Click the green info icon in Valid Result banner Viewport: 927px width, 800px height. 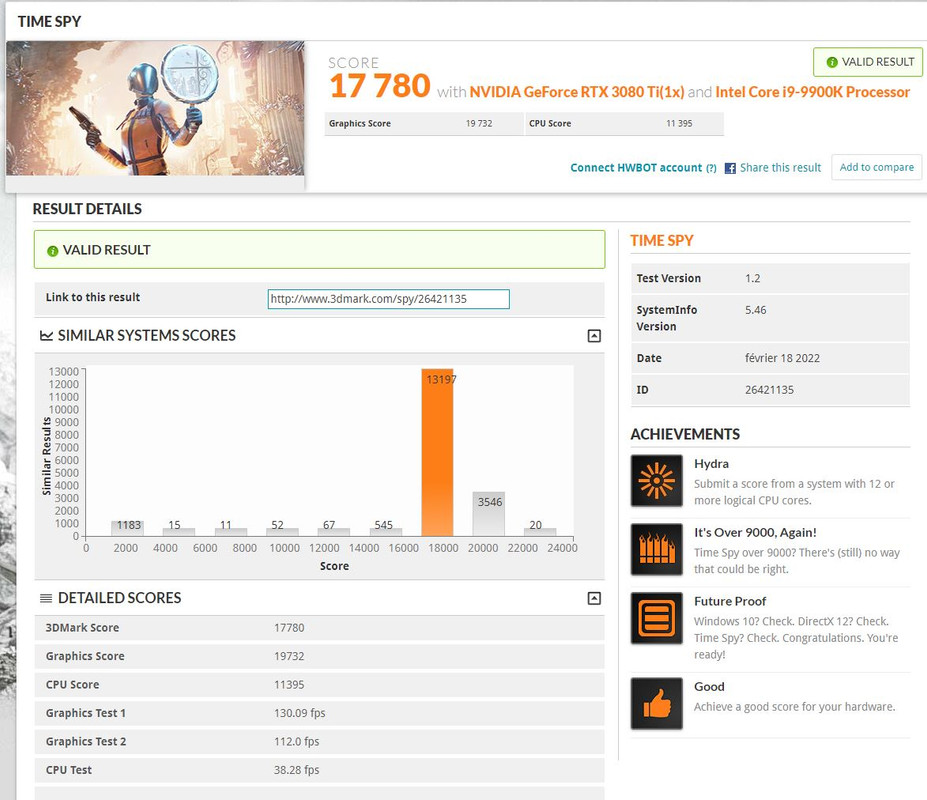tap(53, 251)
